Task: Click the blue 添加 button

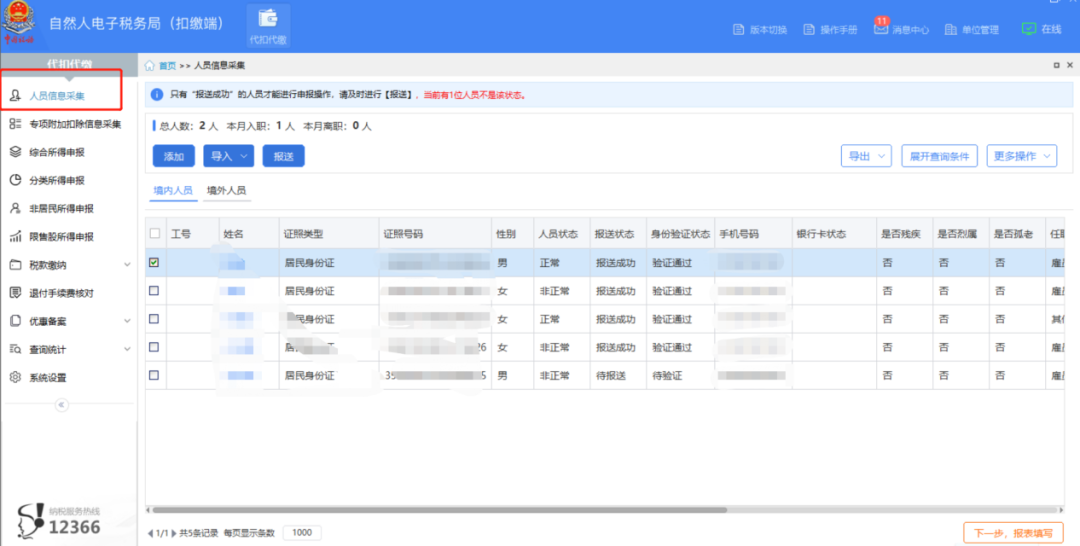Action: 174,156
